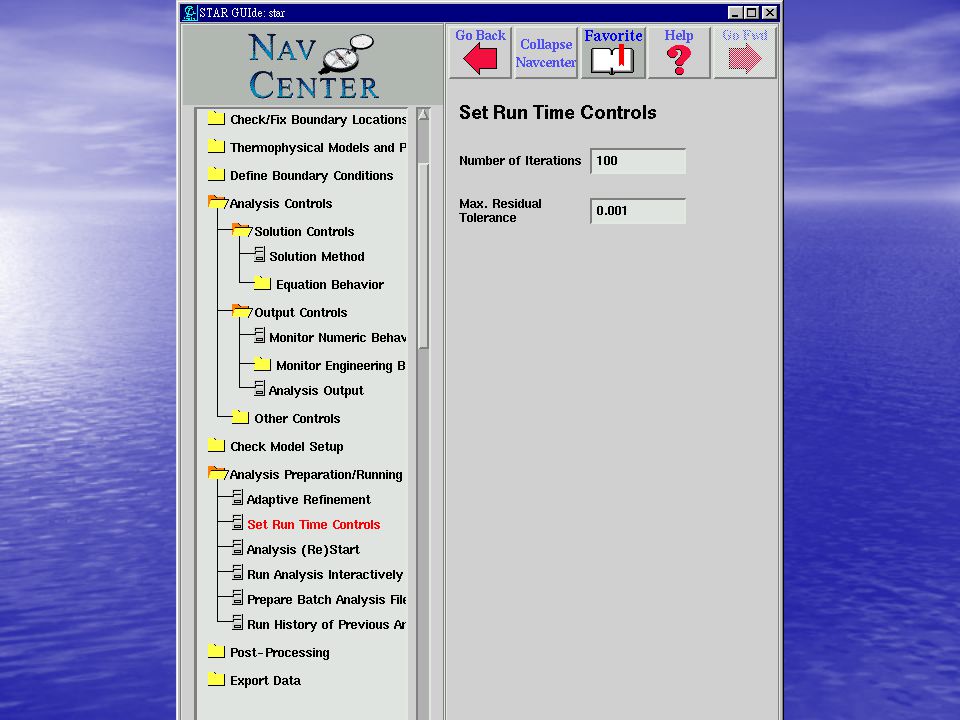Select Run History of Previous text

click(x=327, y=625)
